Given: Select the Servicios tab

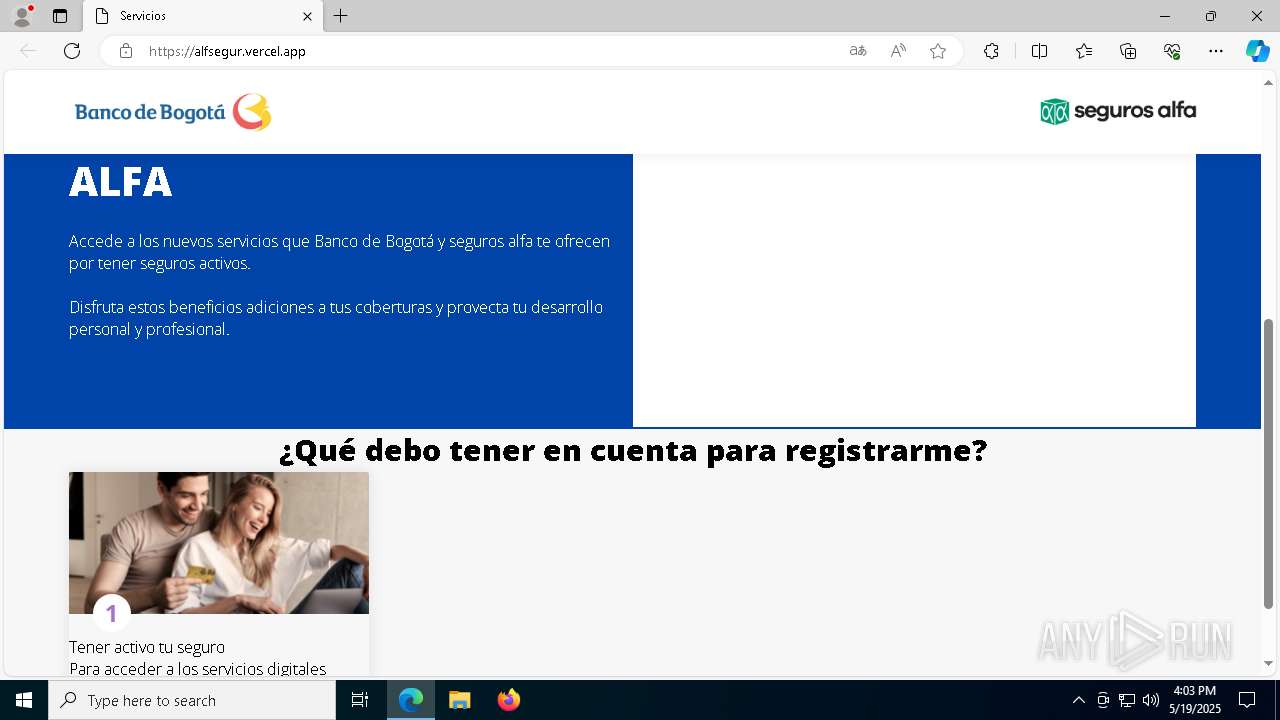Looking at the screenshot, I should tap(203, 16).
